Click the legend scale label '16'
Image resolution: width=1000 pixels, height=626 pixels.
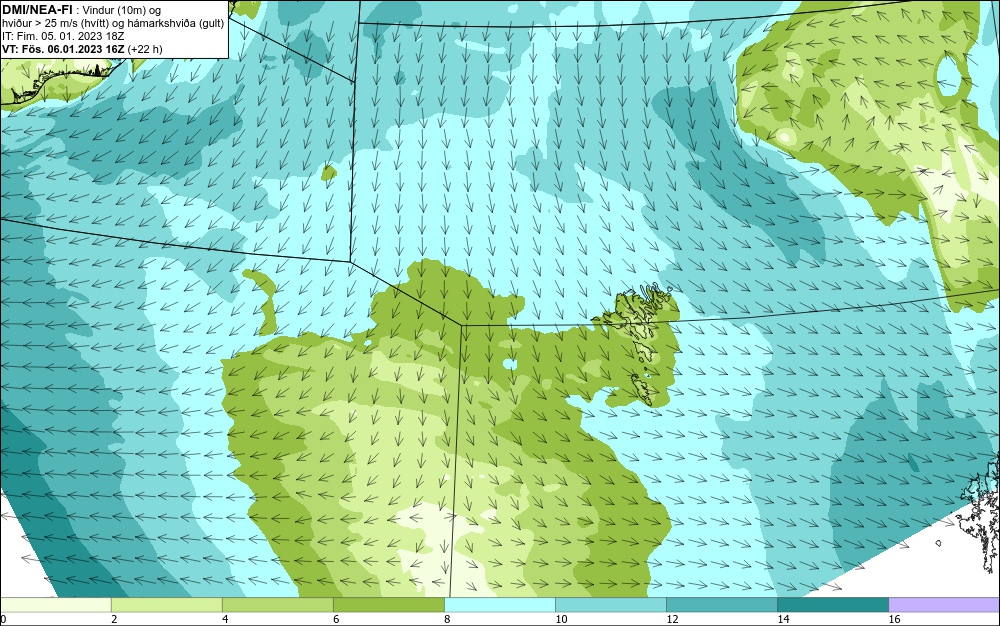(894, 619)
